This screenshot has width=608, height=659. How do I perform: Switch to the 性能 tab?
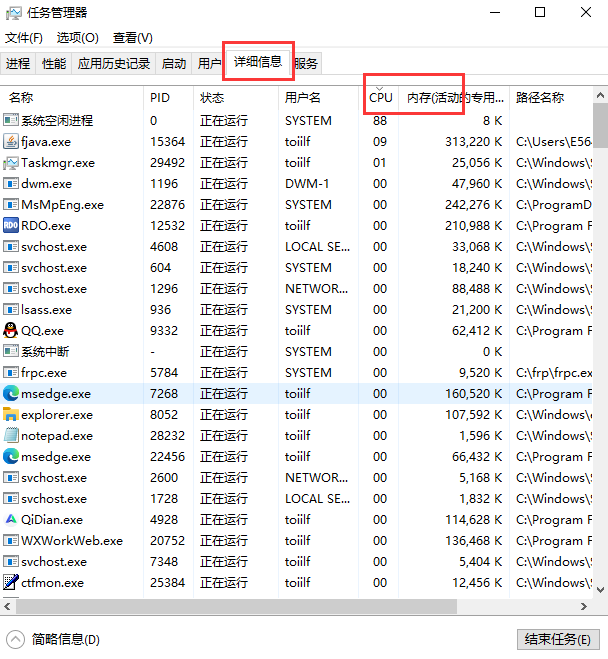point(54,63)
